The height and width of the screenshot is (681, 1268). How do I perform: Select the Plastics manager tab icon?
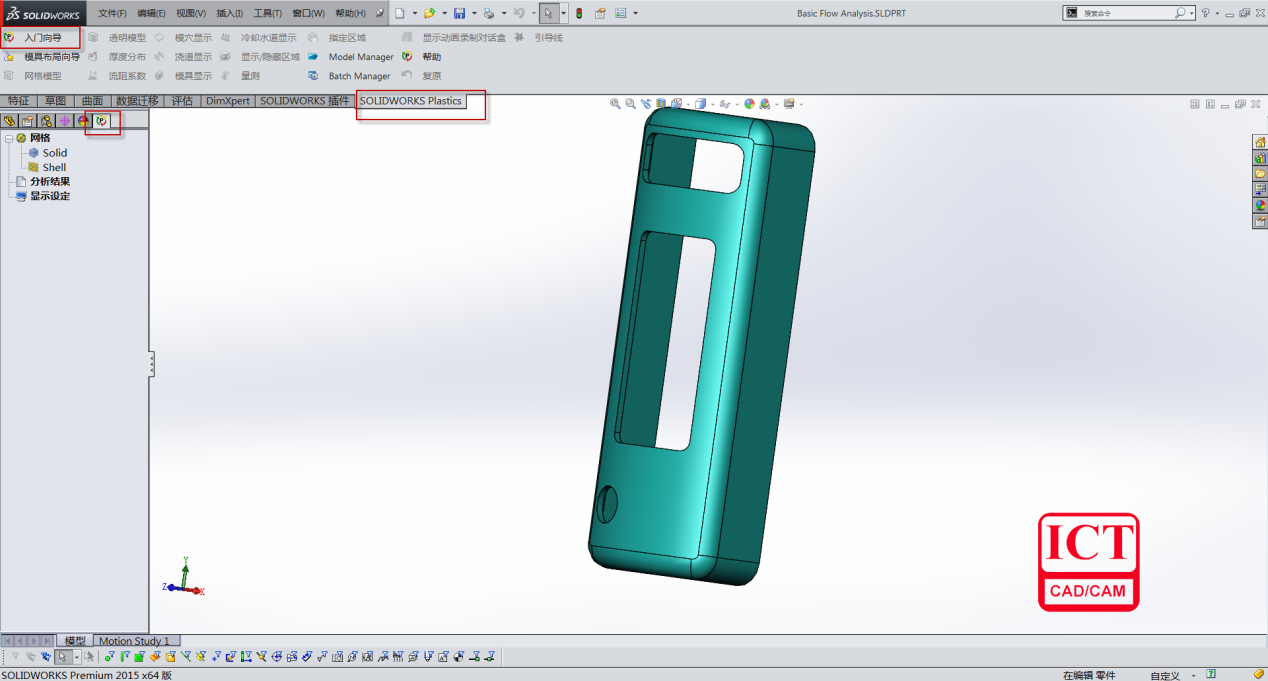click(x=102, y=121)
